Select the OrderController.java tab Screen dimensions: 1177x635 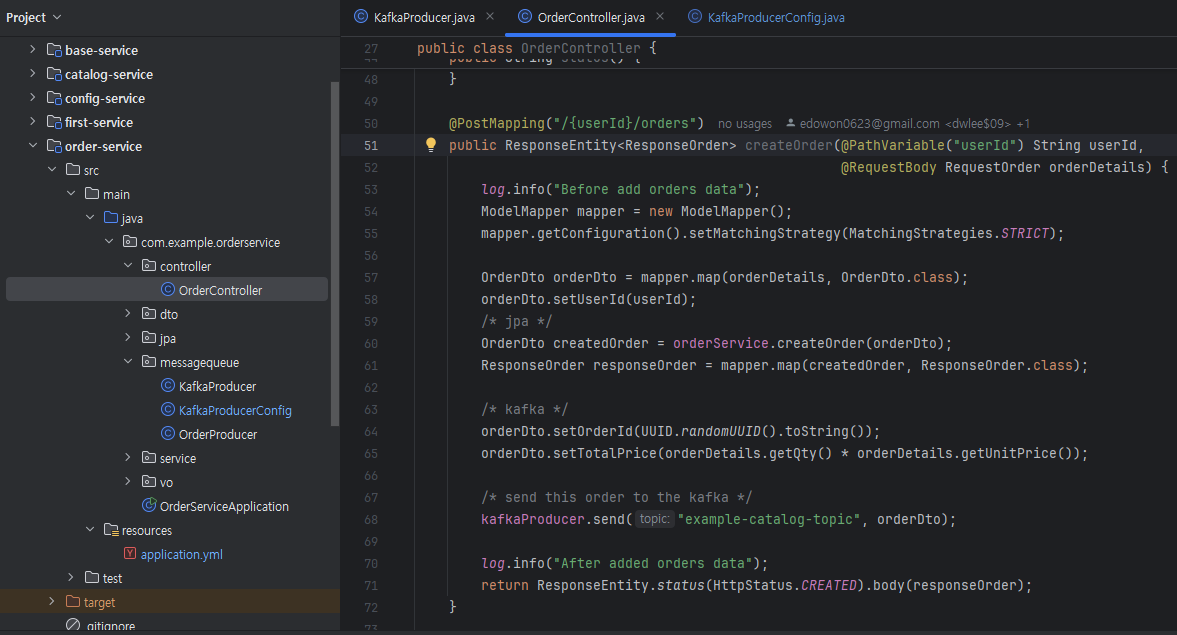tap(591, 17)
